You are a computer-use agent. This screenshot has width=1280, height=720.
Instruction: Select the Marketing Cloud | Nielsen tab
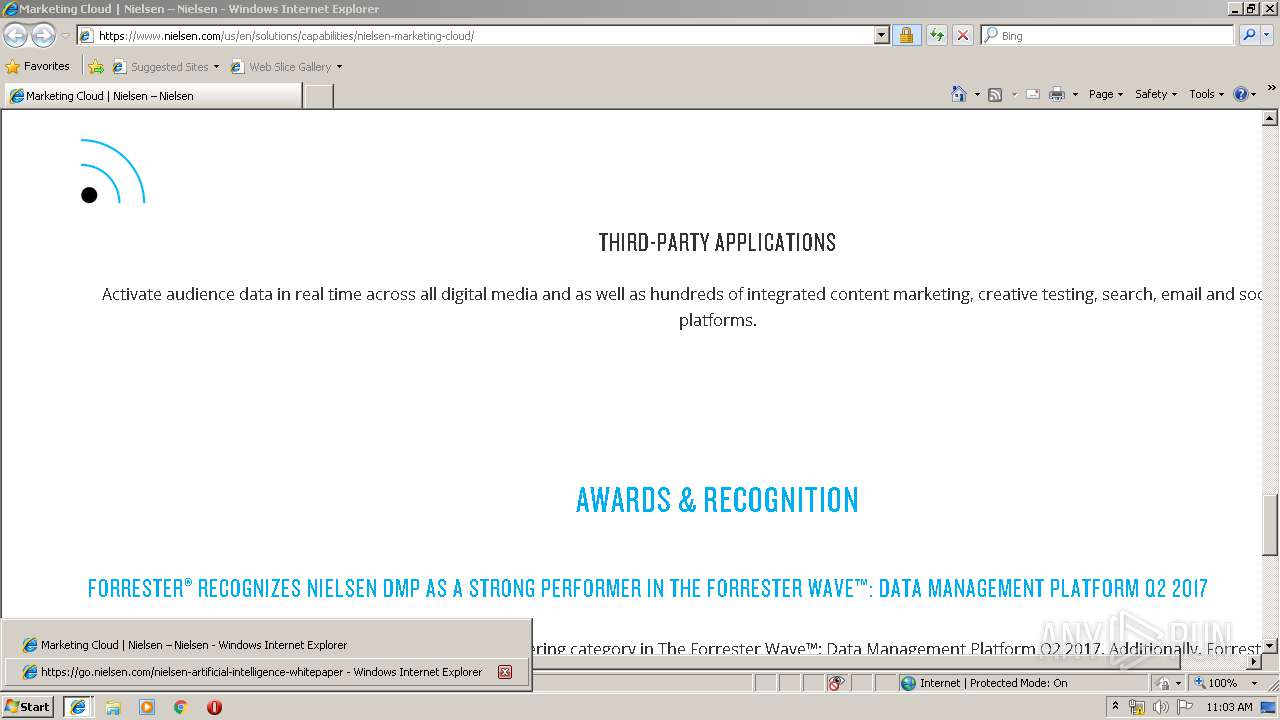pos(152,96)
